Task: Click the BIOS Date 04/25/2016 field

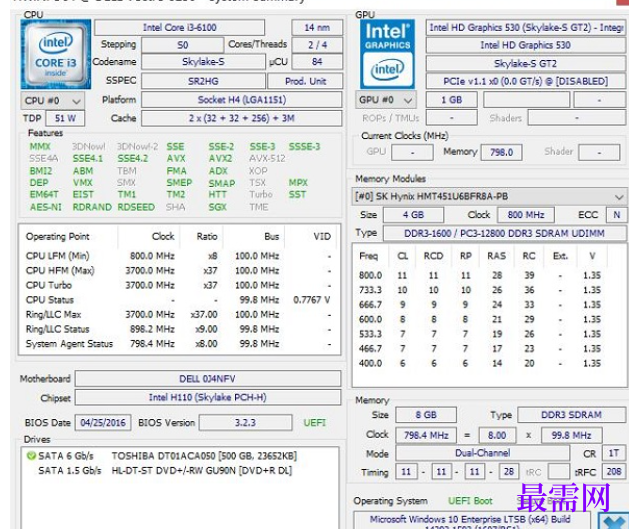Action: (103, 423)
